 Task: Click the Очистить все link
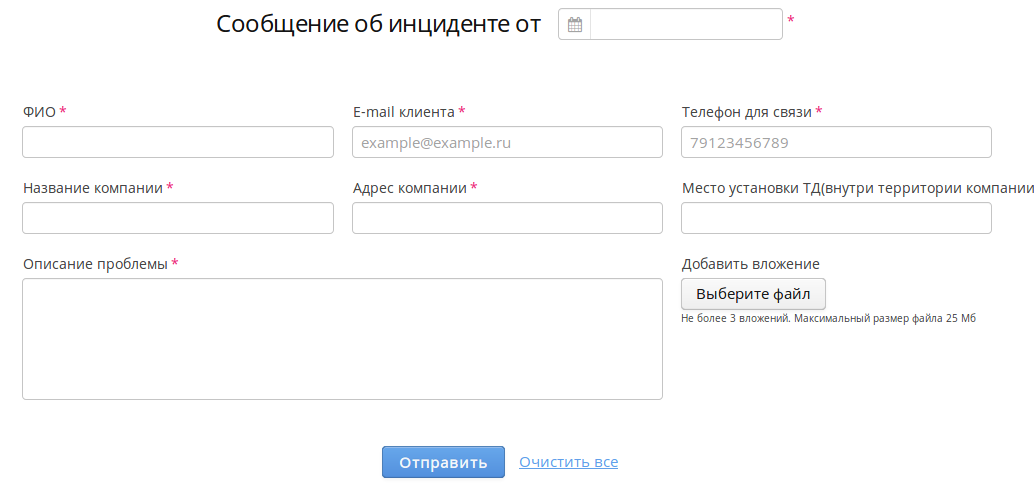click(568, 462)
